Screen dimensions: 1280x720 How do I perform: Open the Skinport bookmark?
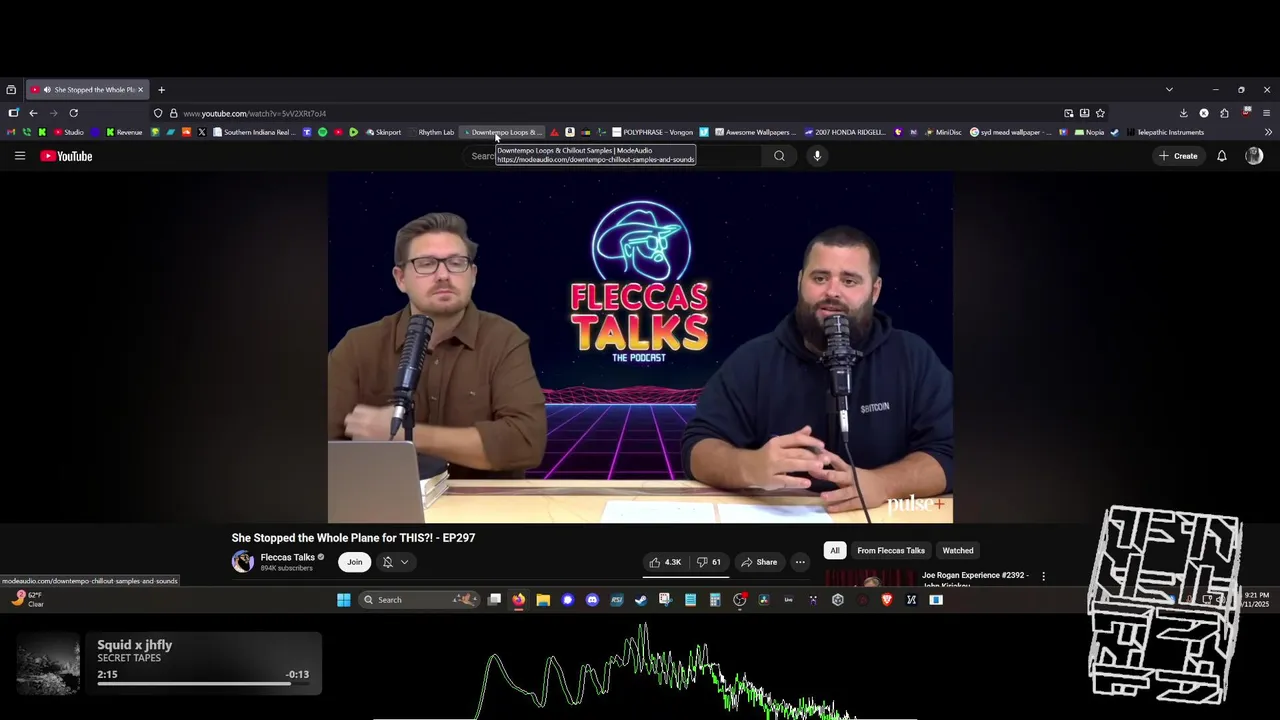(383, 132)
